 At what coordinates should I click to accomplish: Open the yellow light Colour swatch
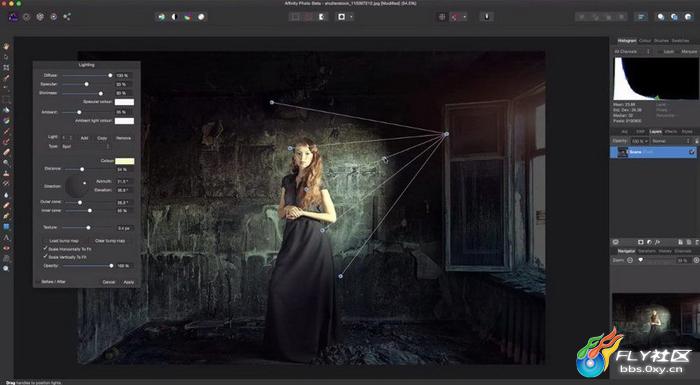(124, 161)
